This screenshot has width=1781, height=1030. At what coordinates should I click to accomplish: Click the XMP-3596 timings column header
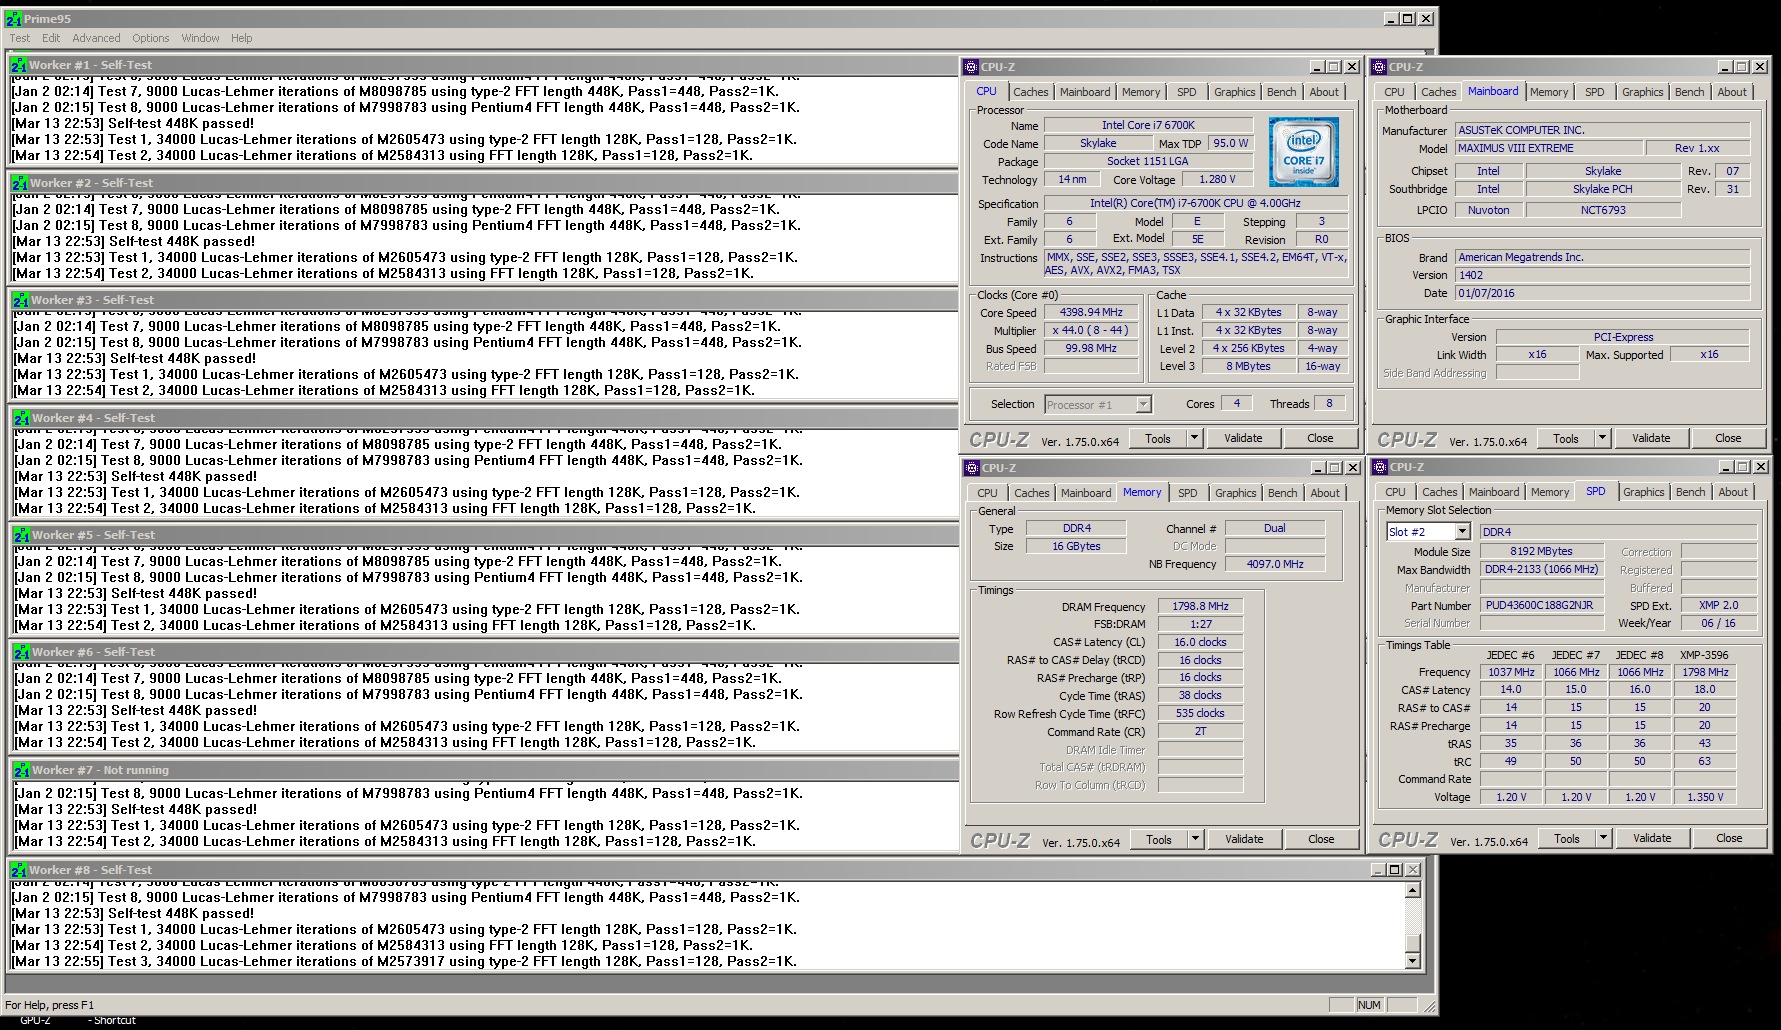click(x=1704, y=655)
